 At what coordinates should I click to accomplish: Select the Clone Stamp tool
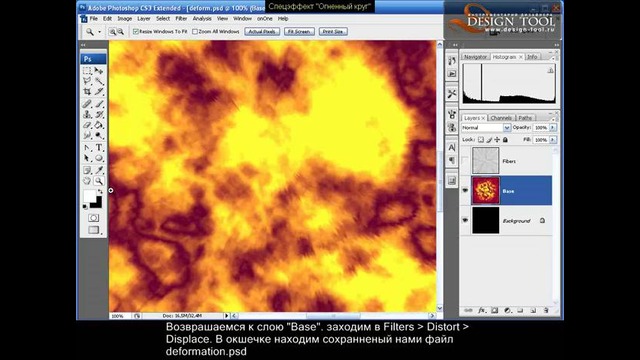point(87,115)
